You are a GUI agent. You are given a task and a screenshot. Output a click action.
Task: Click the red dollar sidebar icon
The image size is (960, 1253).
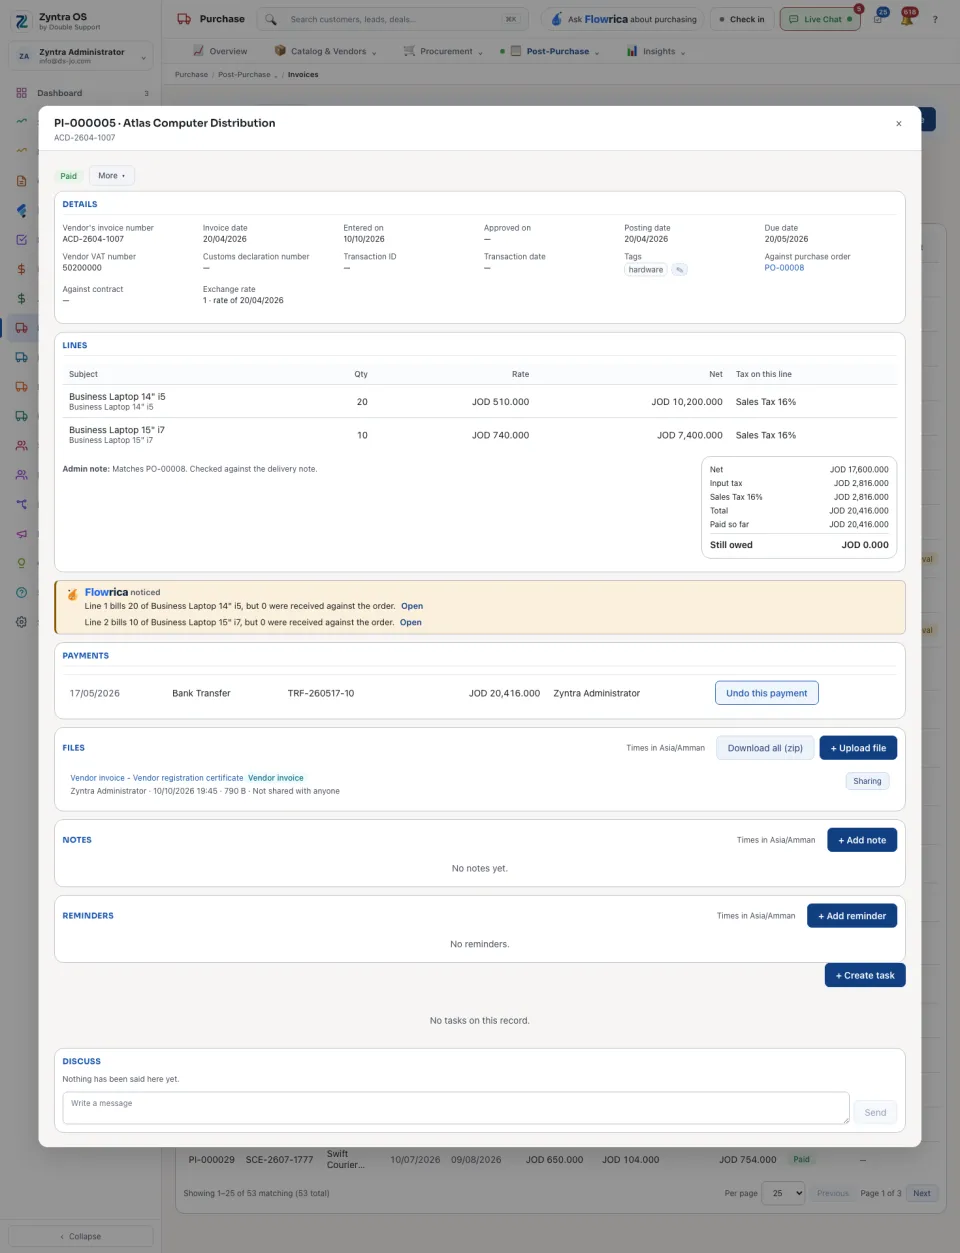point(21,269)
